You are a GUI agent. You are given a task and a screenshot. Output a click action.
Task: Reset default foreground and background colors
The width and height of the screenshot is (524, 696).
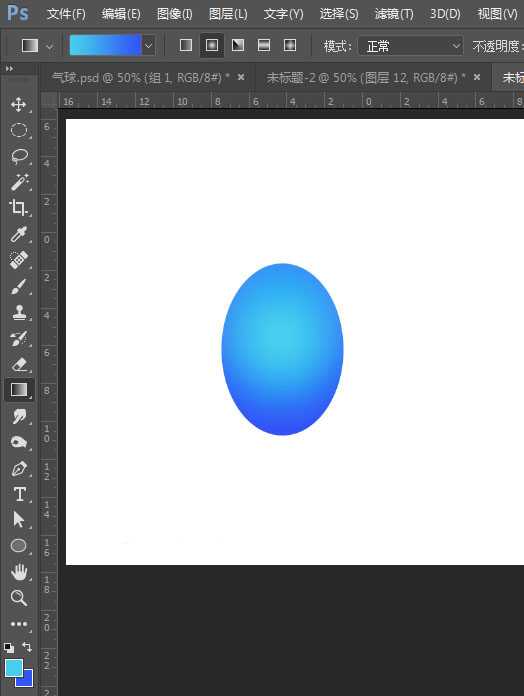coord(8,647)
